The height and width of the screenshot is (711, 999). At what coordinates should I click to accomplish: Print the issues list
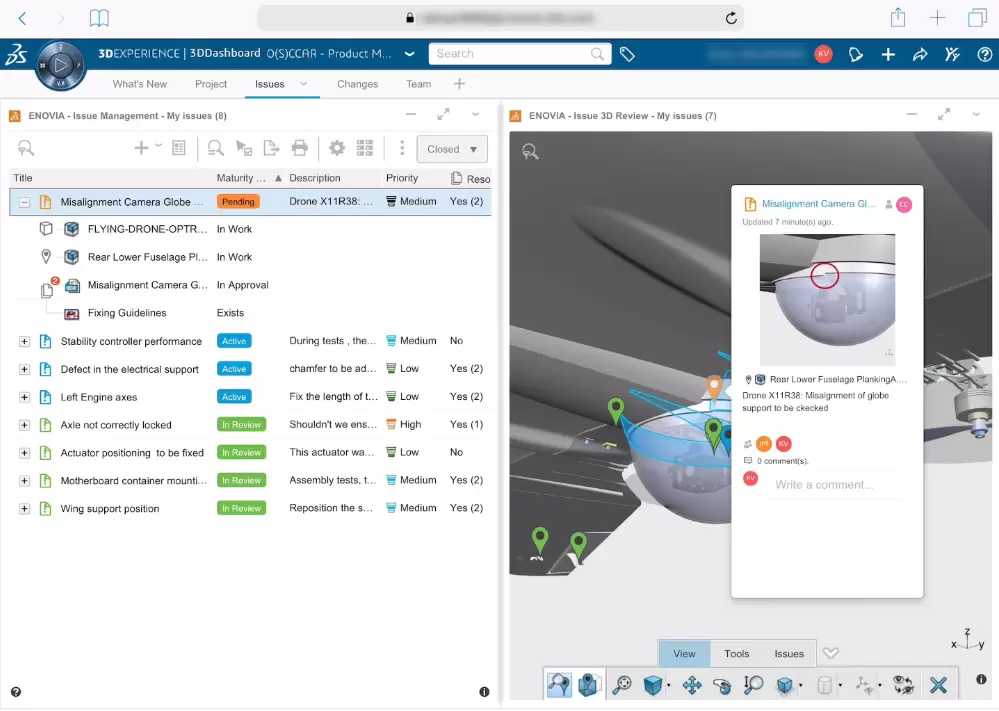[299, 149]
